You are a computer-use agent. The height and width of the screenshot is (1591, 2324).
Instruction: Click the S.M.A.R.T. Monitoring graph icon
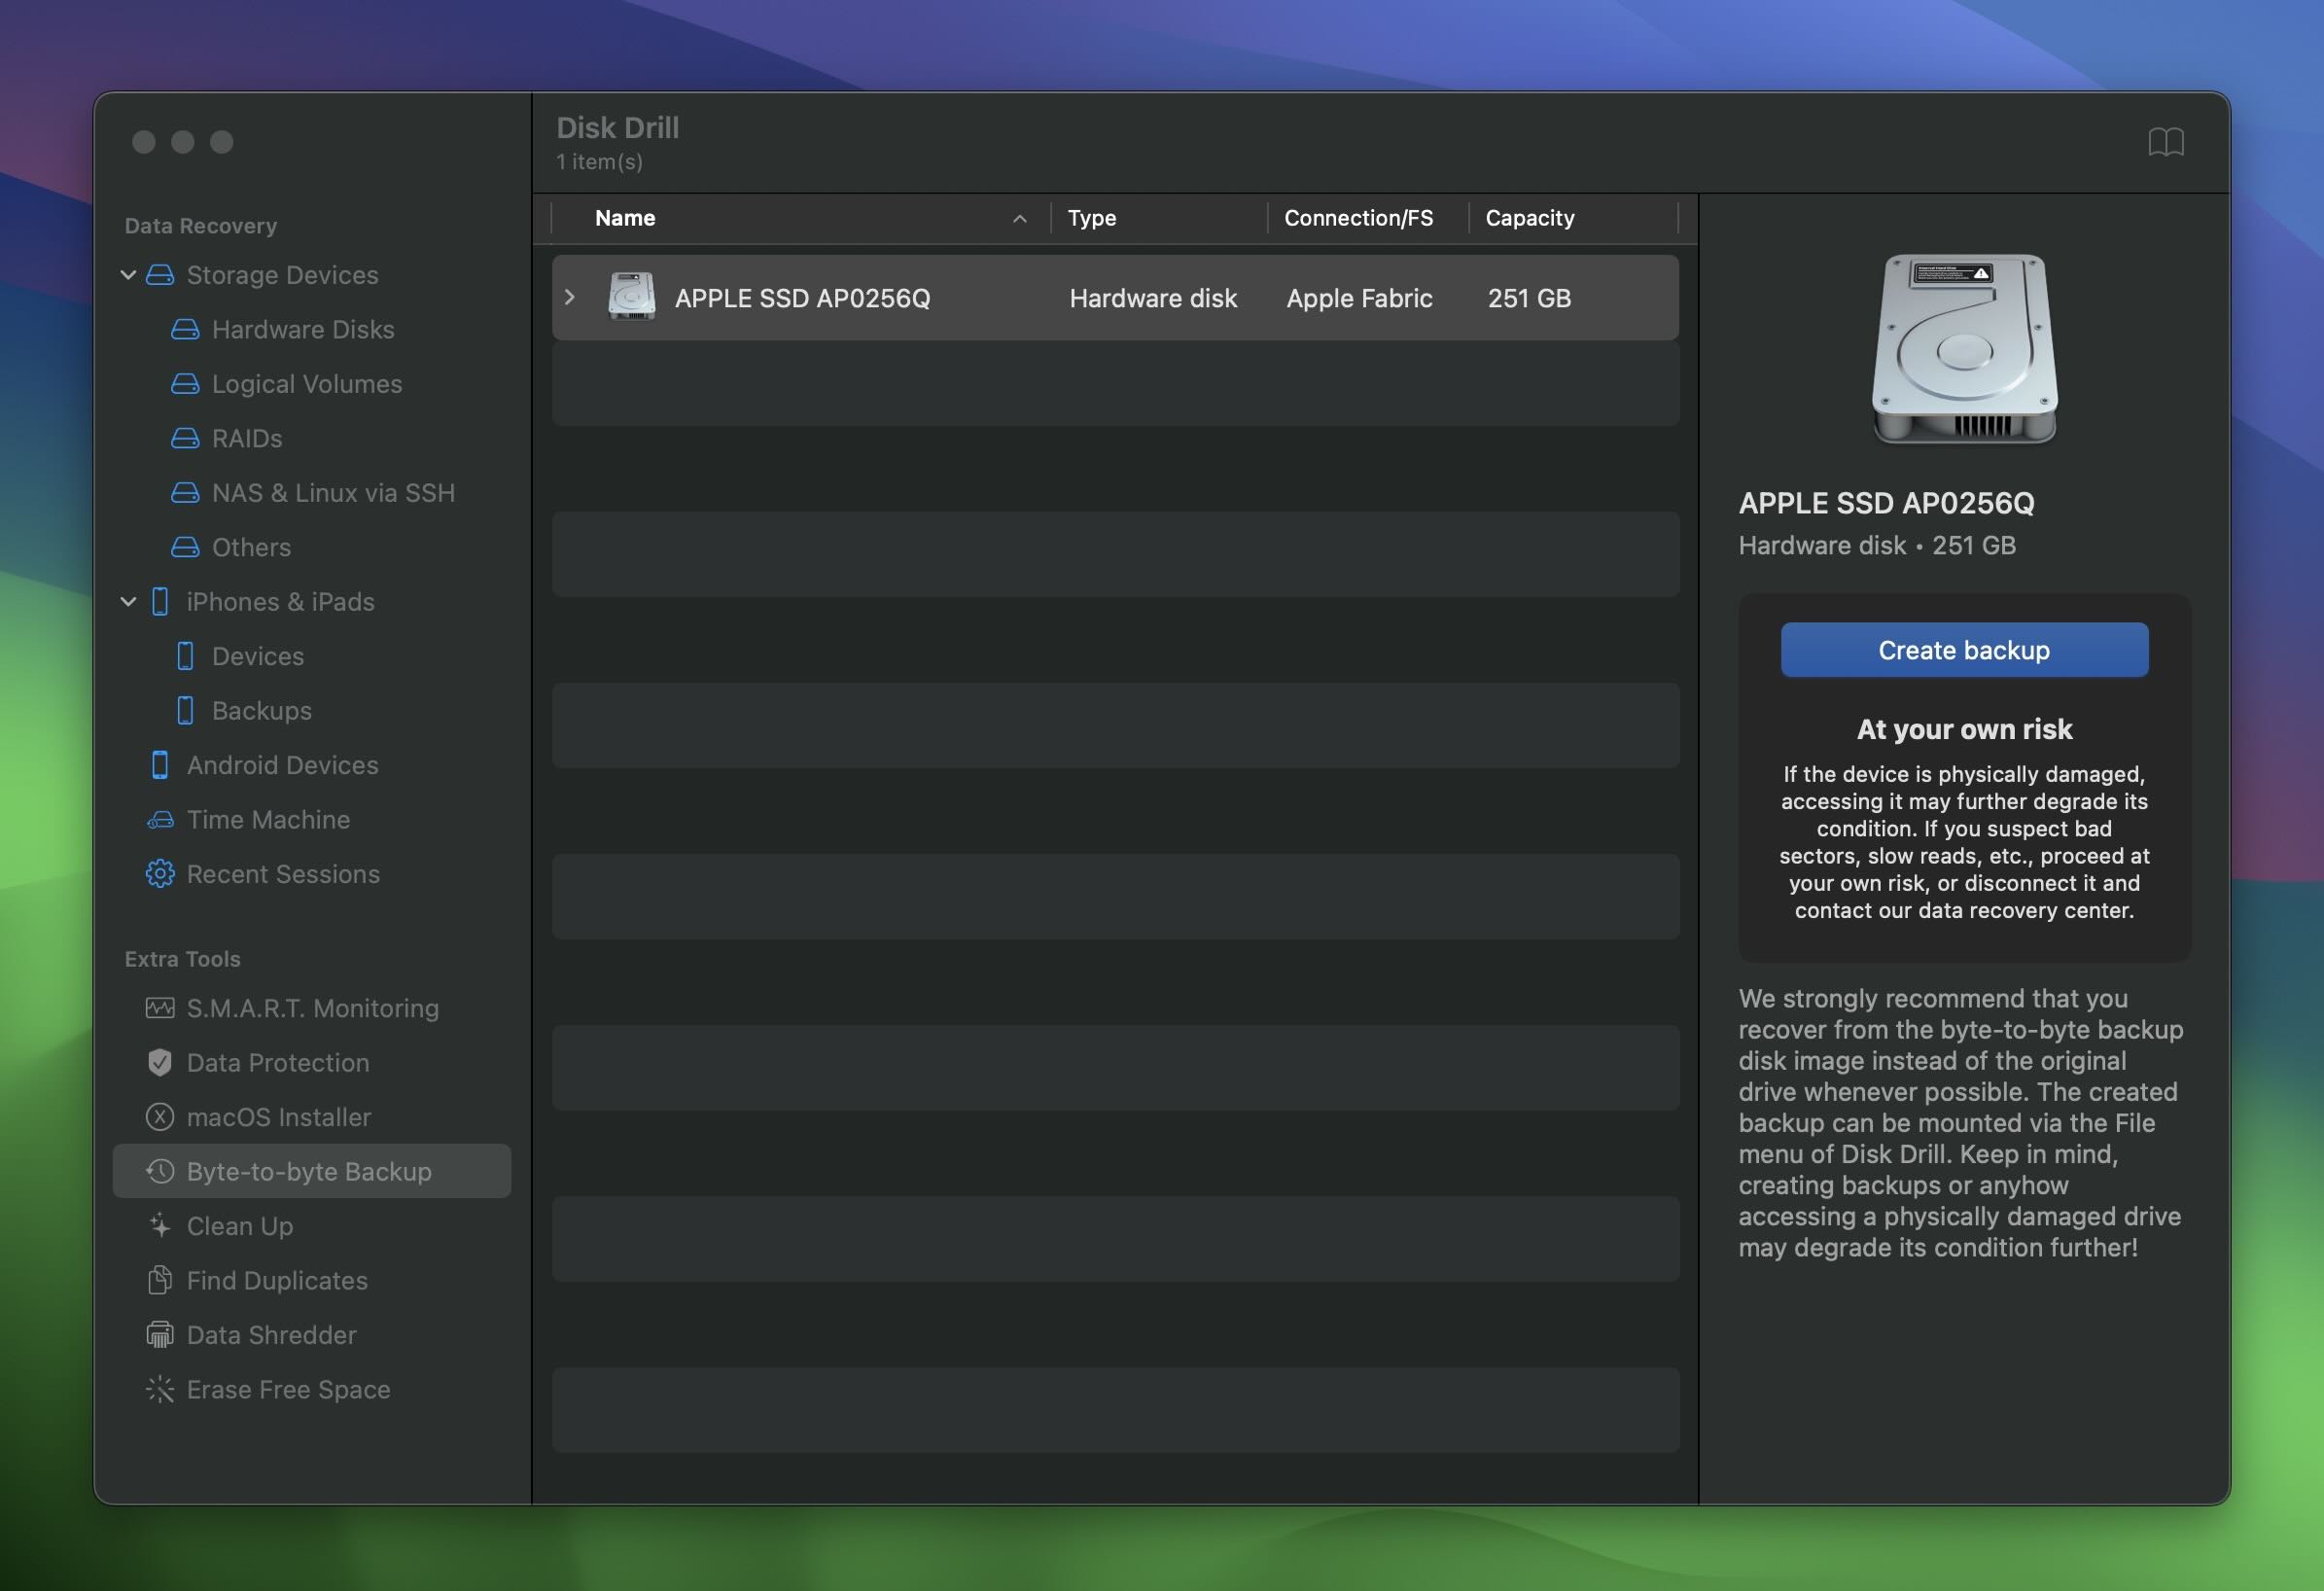tap(160, 1008)
